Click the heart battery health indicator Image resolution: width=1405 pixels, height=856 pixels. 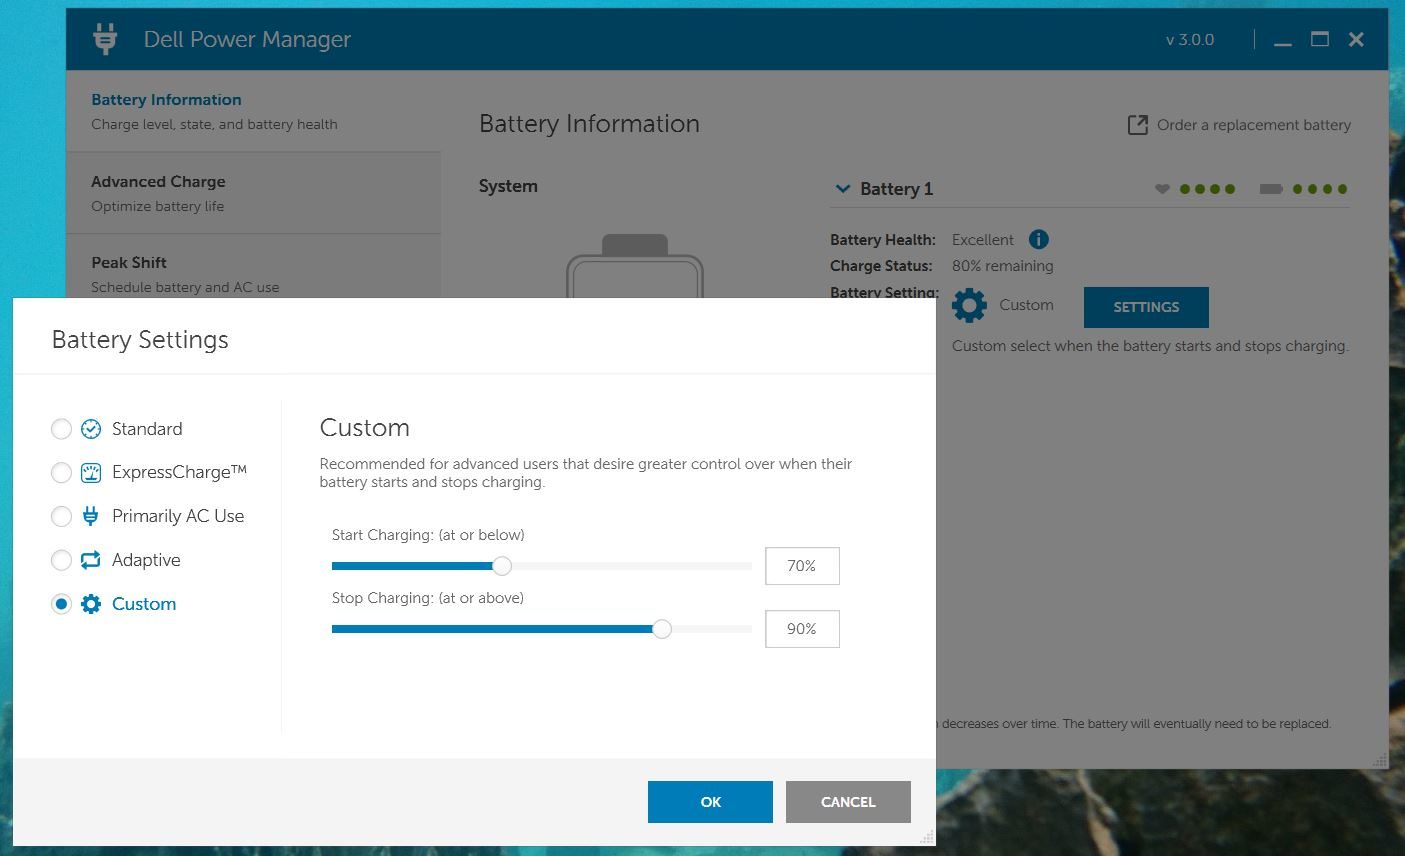point(1162,188)
